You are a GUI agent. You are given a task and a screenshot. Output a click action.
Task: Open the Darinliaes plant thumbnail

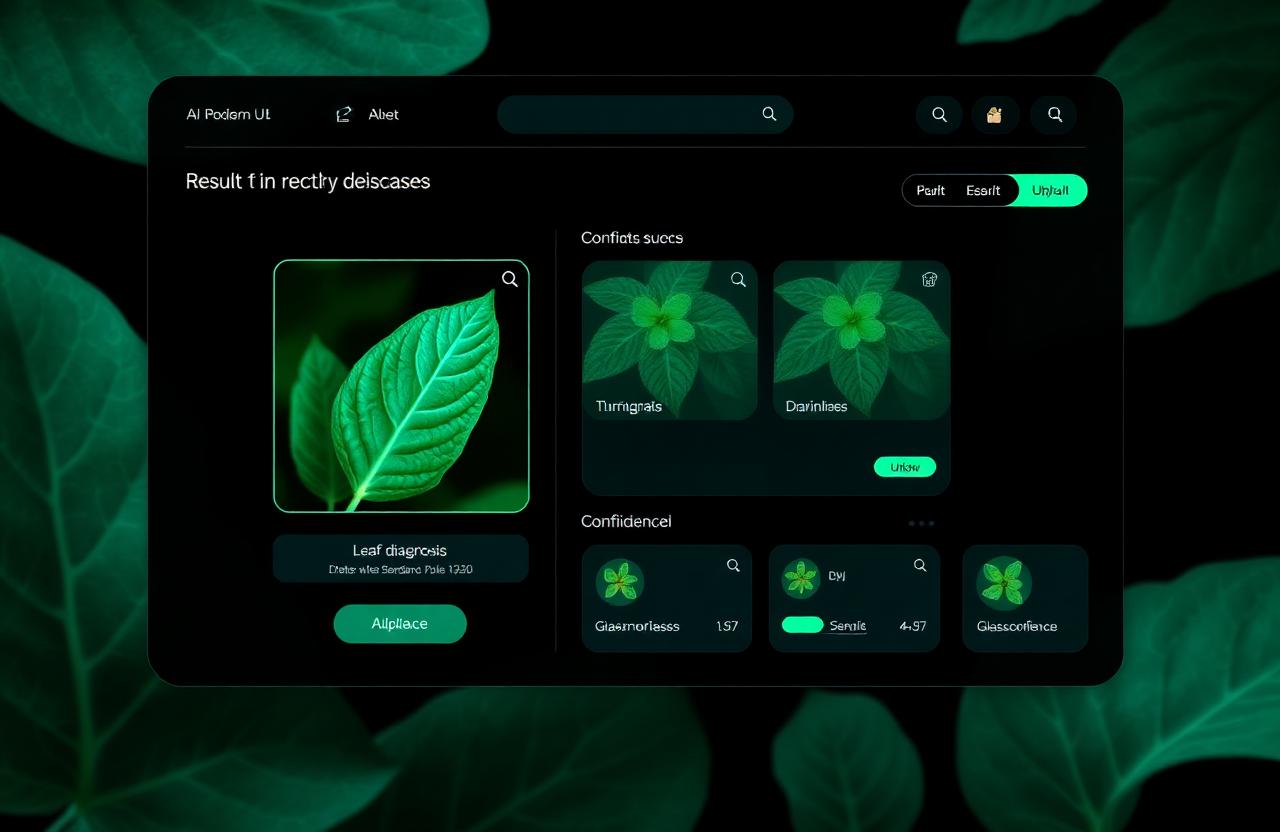[861, 340]
